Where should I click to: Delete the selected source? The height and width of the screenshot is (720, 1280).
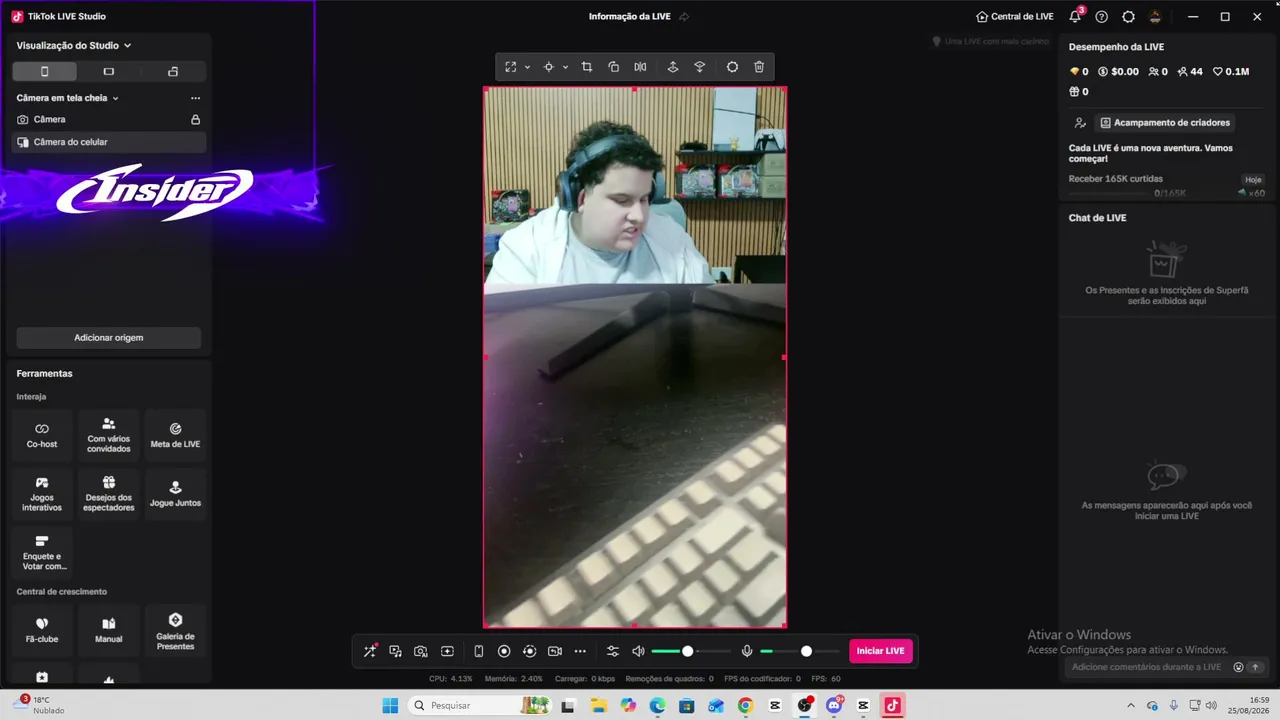point(759,67)
